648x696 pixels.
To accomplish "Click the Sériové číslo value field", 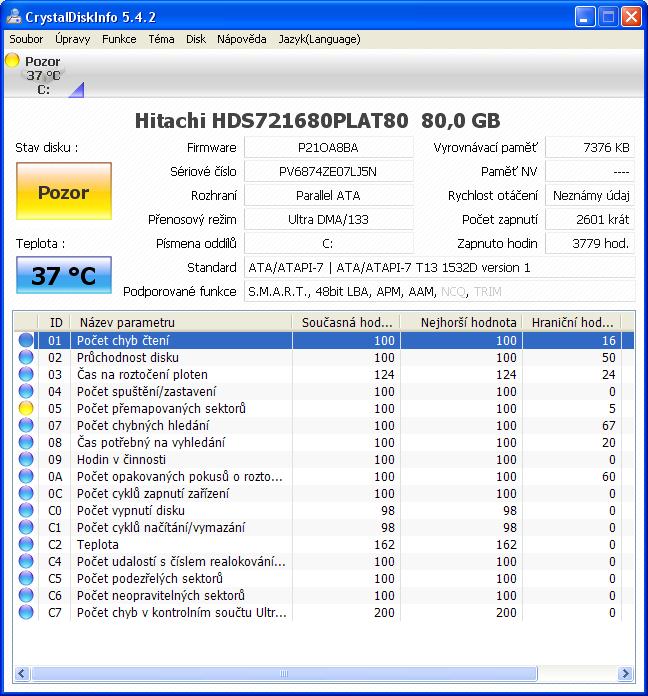I will pos(329,171).
